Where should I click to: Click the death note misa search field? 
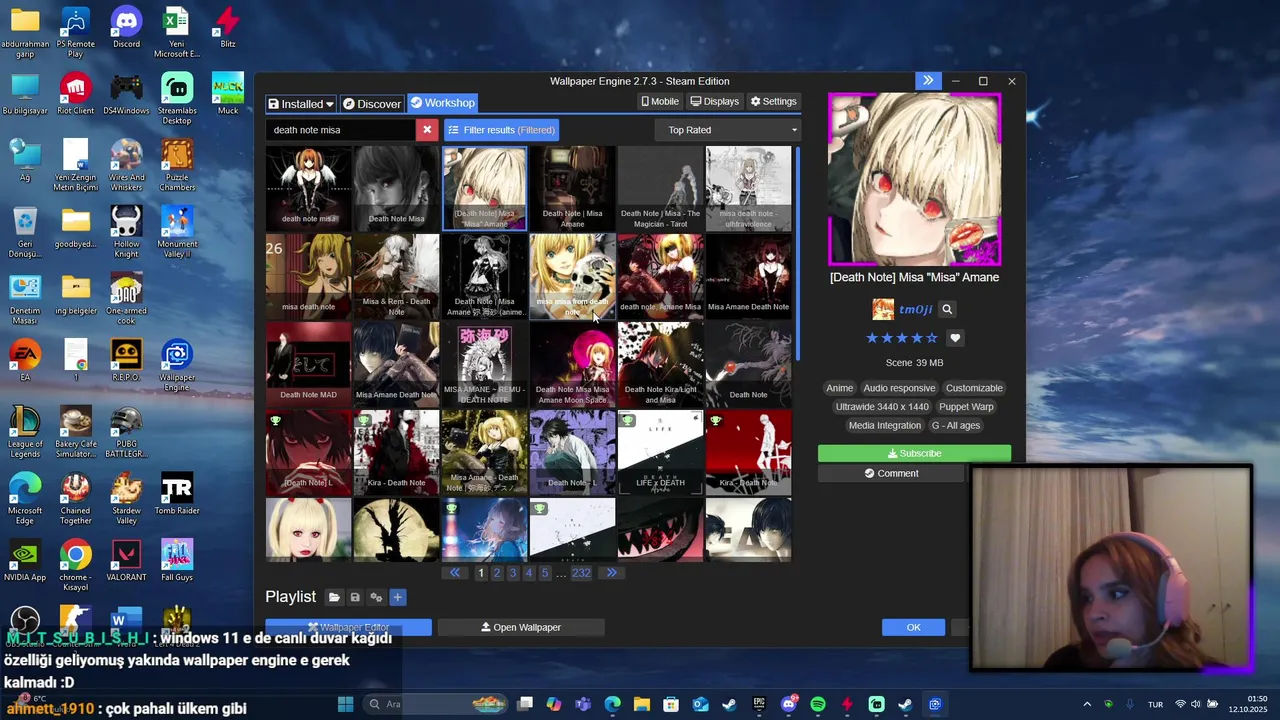click(x=340, y=130)
